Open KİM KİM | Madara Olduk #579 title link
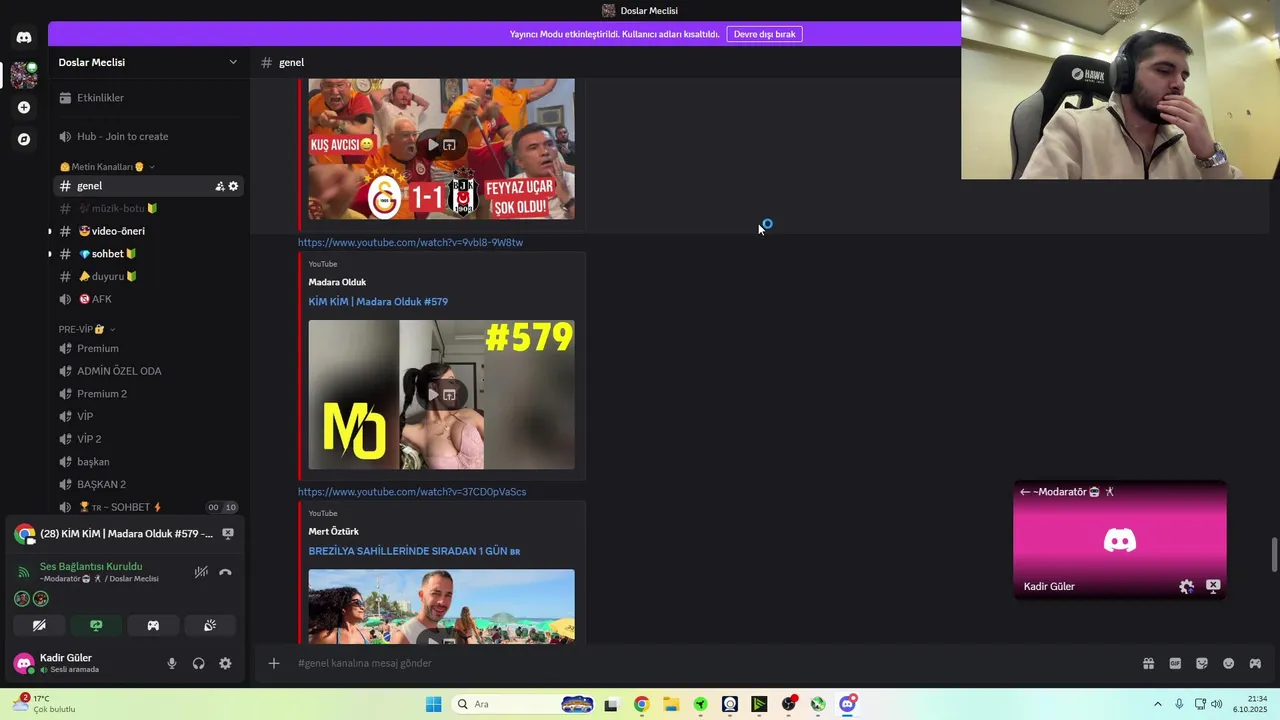 (378, 301)
